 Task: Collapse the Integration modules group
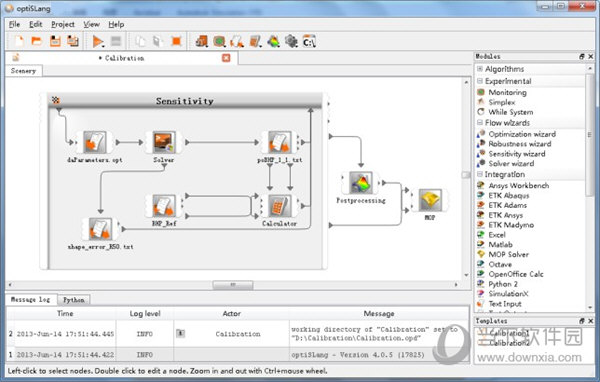[480, 174]
